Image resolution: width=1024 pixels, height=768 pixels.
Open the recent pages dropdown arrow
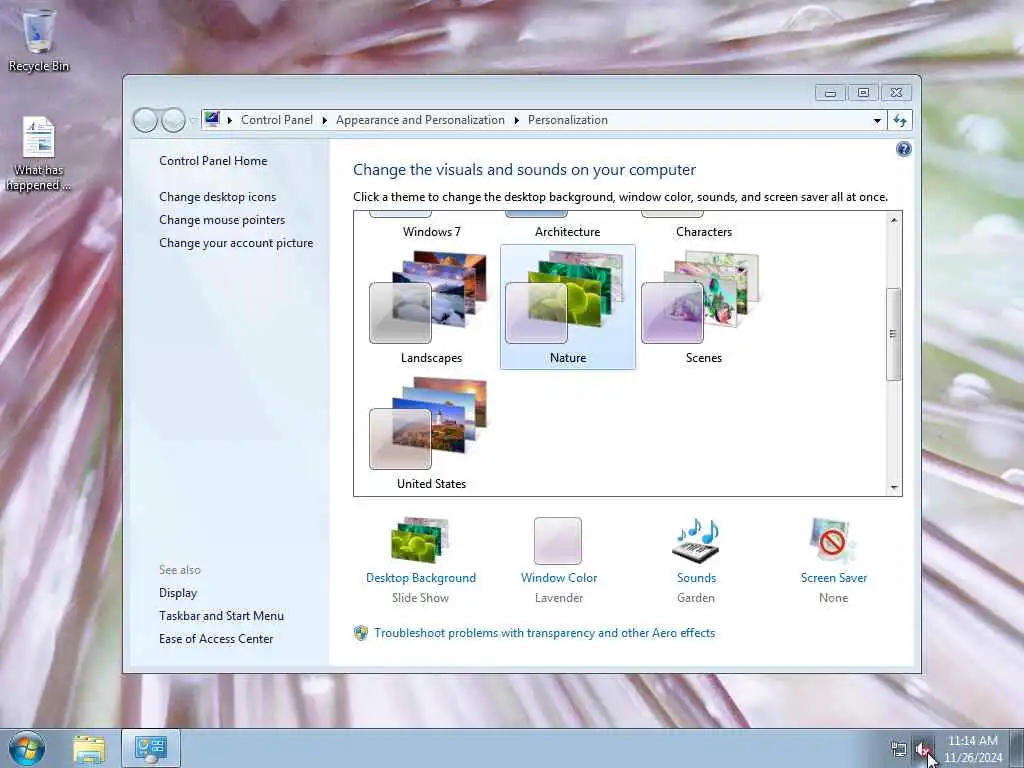[192, 120]
